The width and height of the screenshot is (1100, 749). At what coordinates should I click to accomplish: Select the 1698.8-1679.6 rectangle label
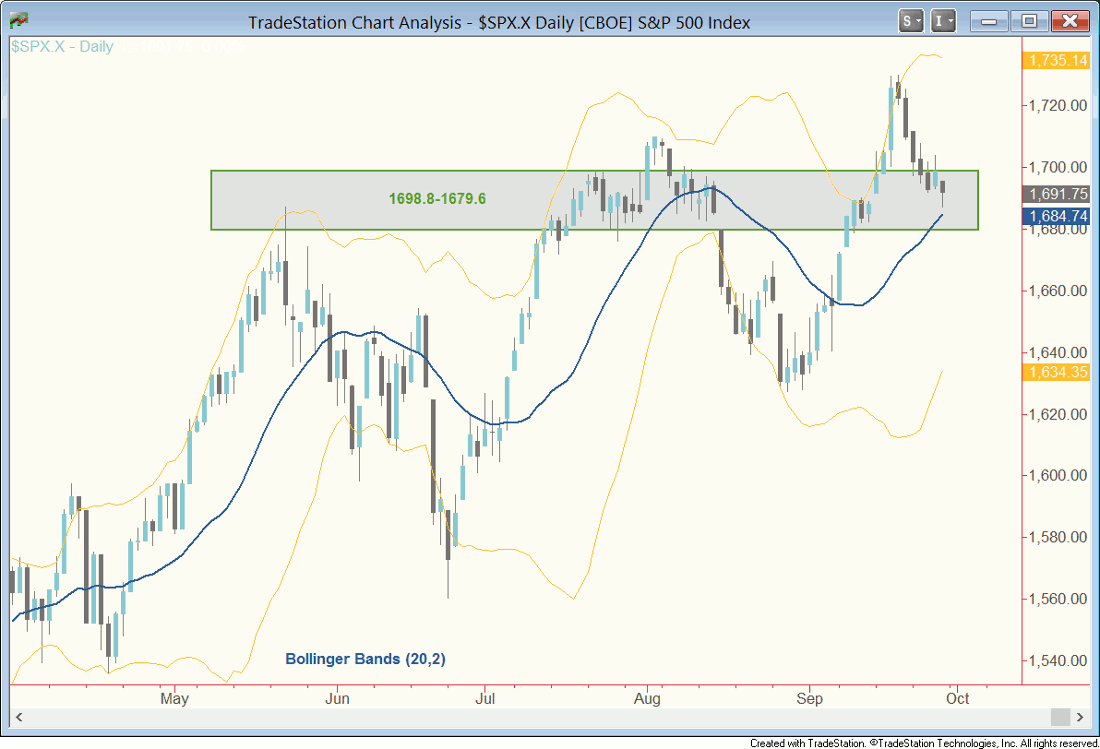click(437, 199)
